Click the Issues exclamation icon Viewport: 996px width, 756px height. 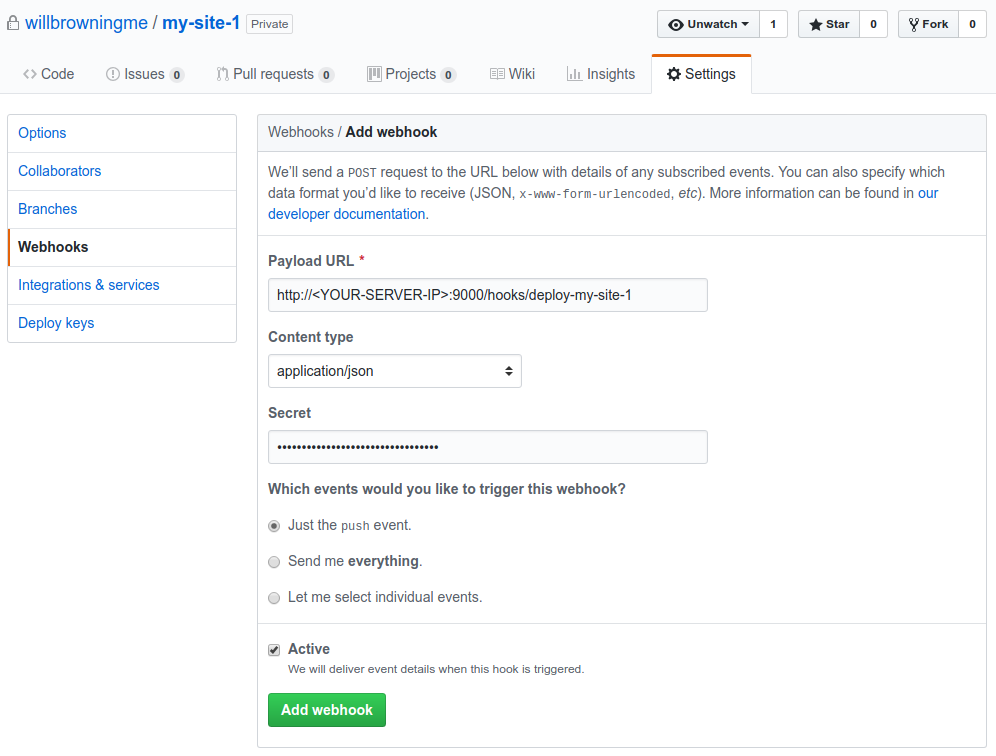click(x=112, y=74)
